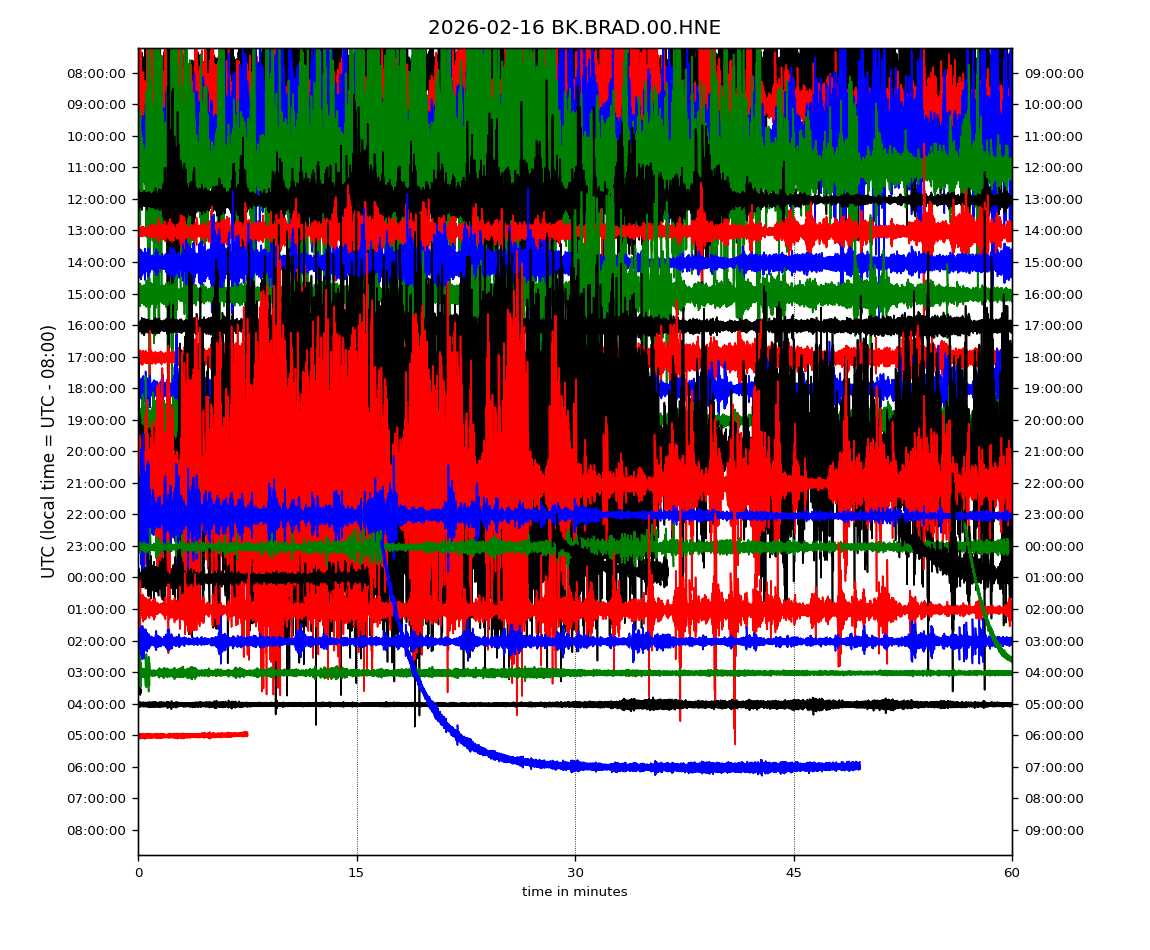Image resolution: width=1150 pixels, height=950 pixels.
Task: Click the right-axis 12:00:00 tick label
Action: [x=1054, y=167]
